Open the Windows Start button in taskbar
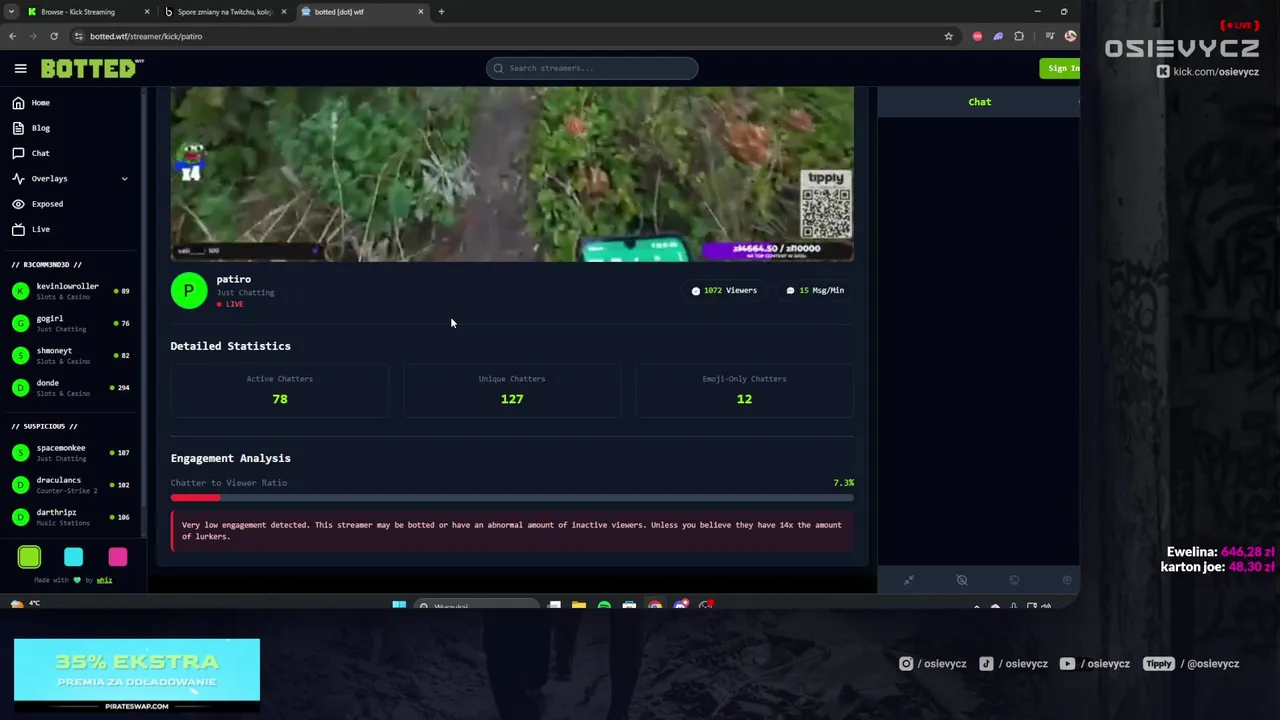The width and height of the screenshot is (1280, 720). 399,605
